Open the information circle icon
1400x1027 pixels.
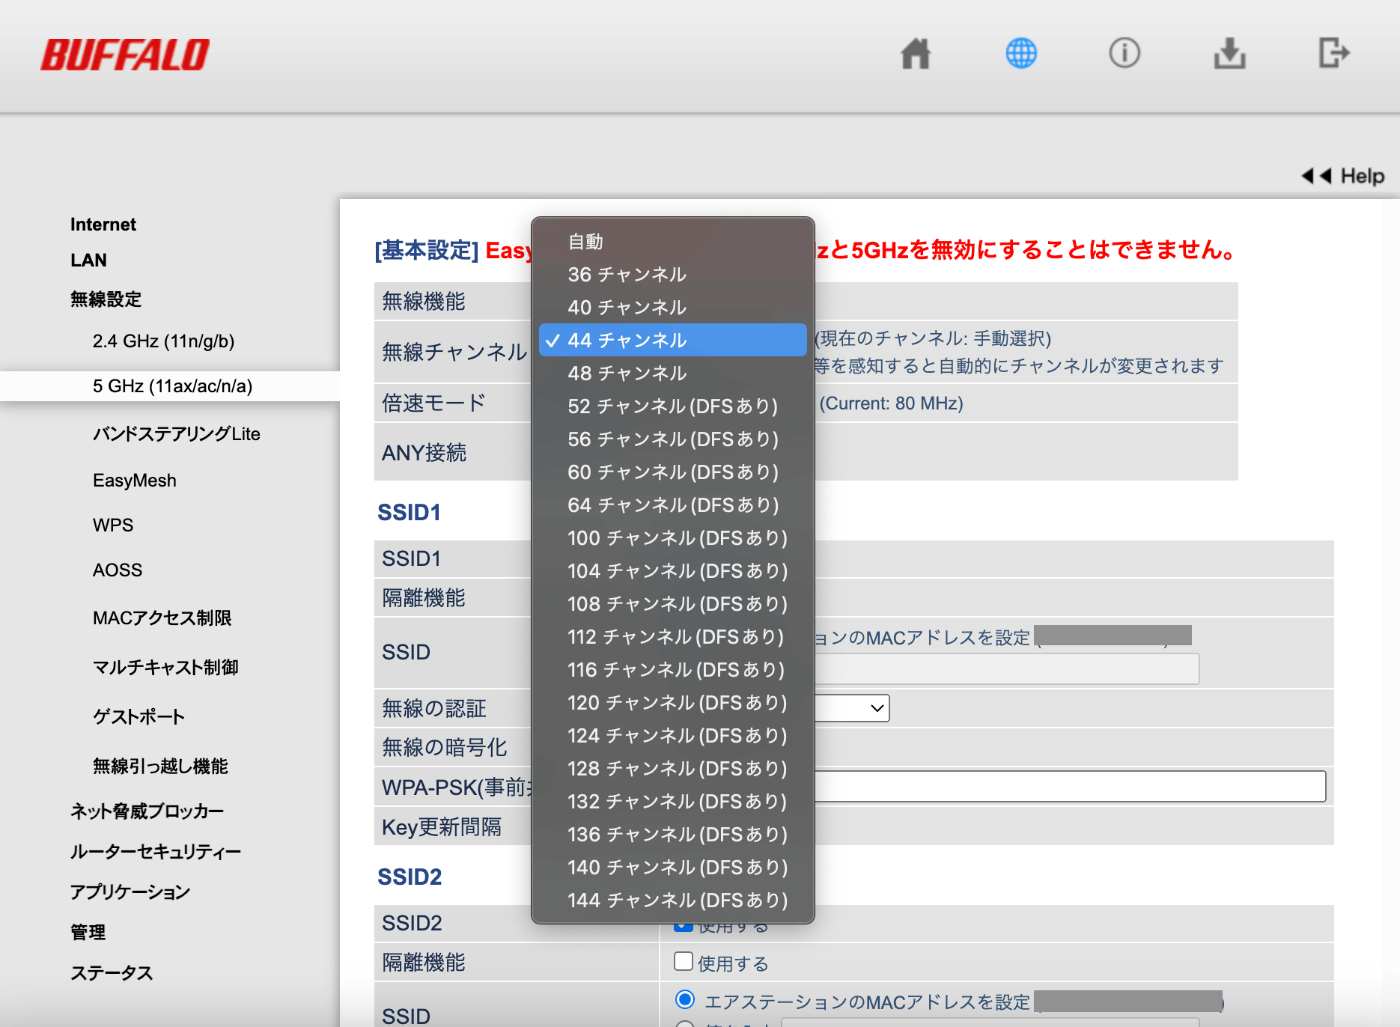coord(1125,53)
